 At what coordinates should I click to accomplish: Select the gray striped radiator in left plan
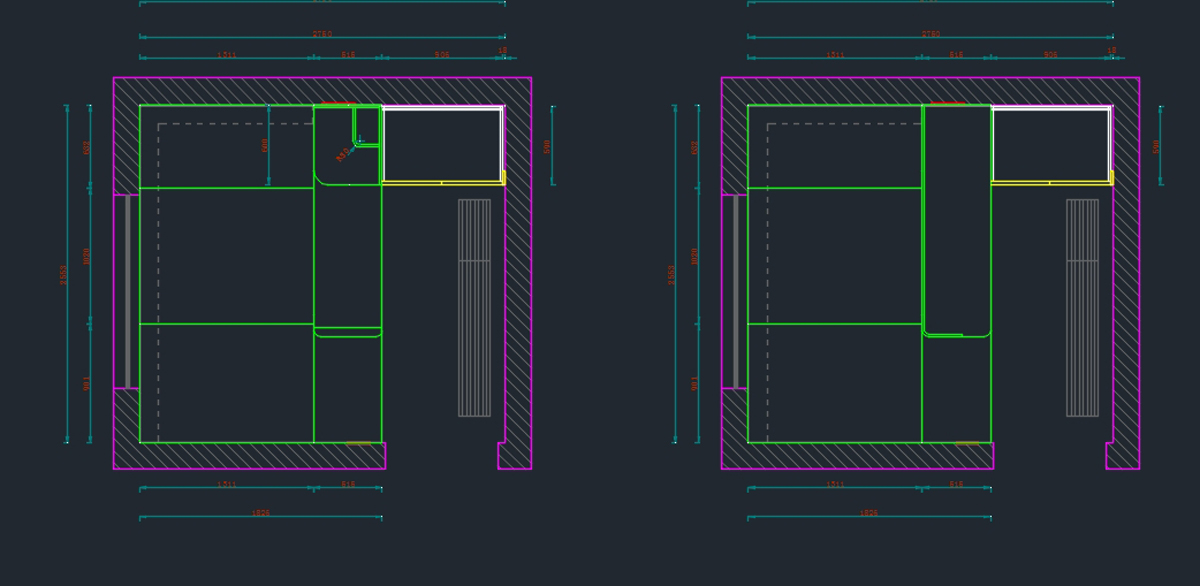[x=474, y=307]
